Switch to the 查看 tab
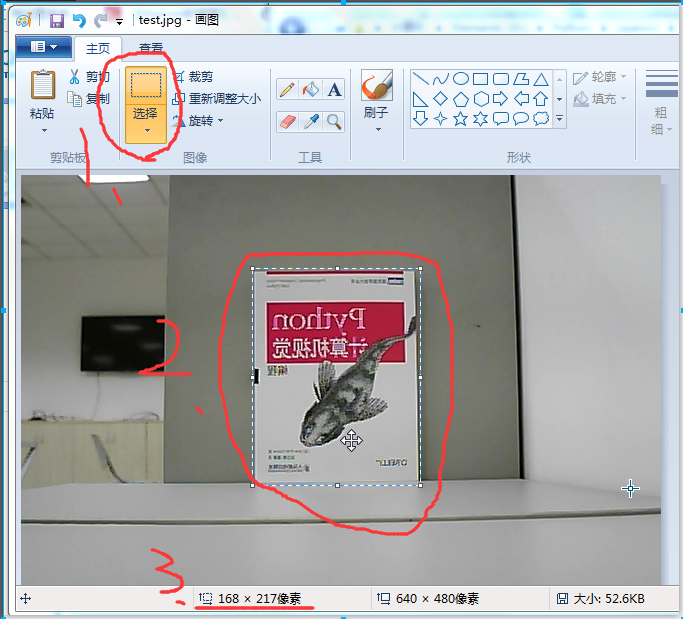This screenshot has height=619, width=683. coord(151,48)
